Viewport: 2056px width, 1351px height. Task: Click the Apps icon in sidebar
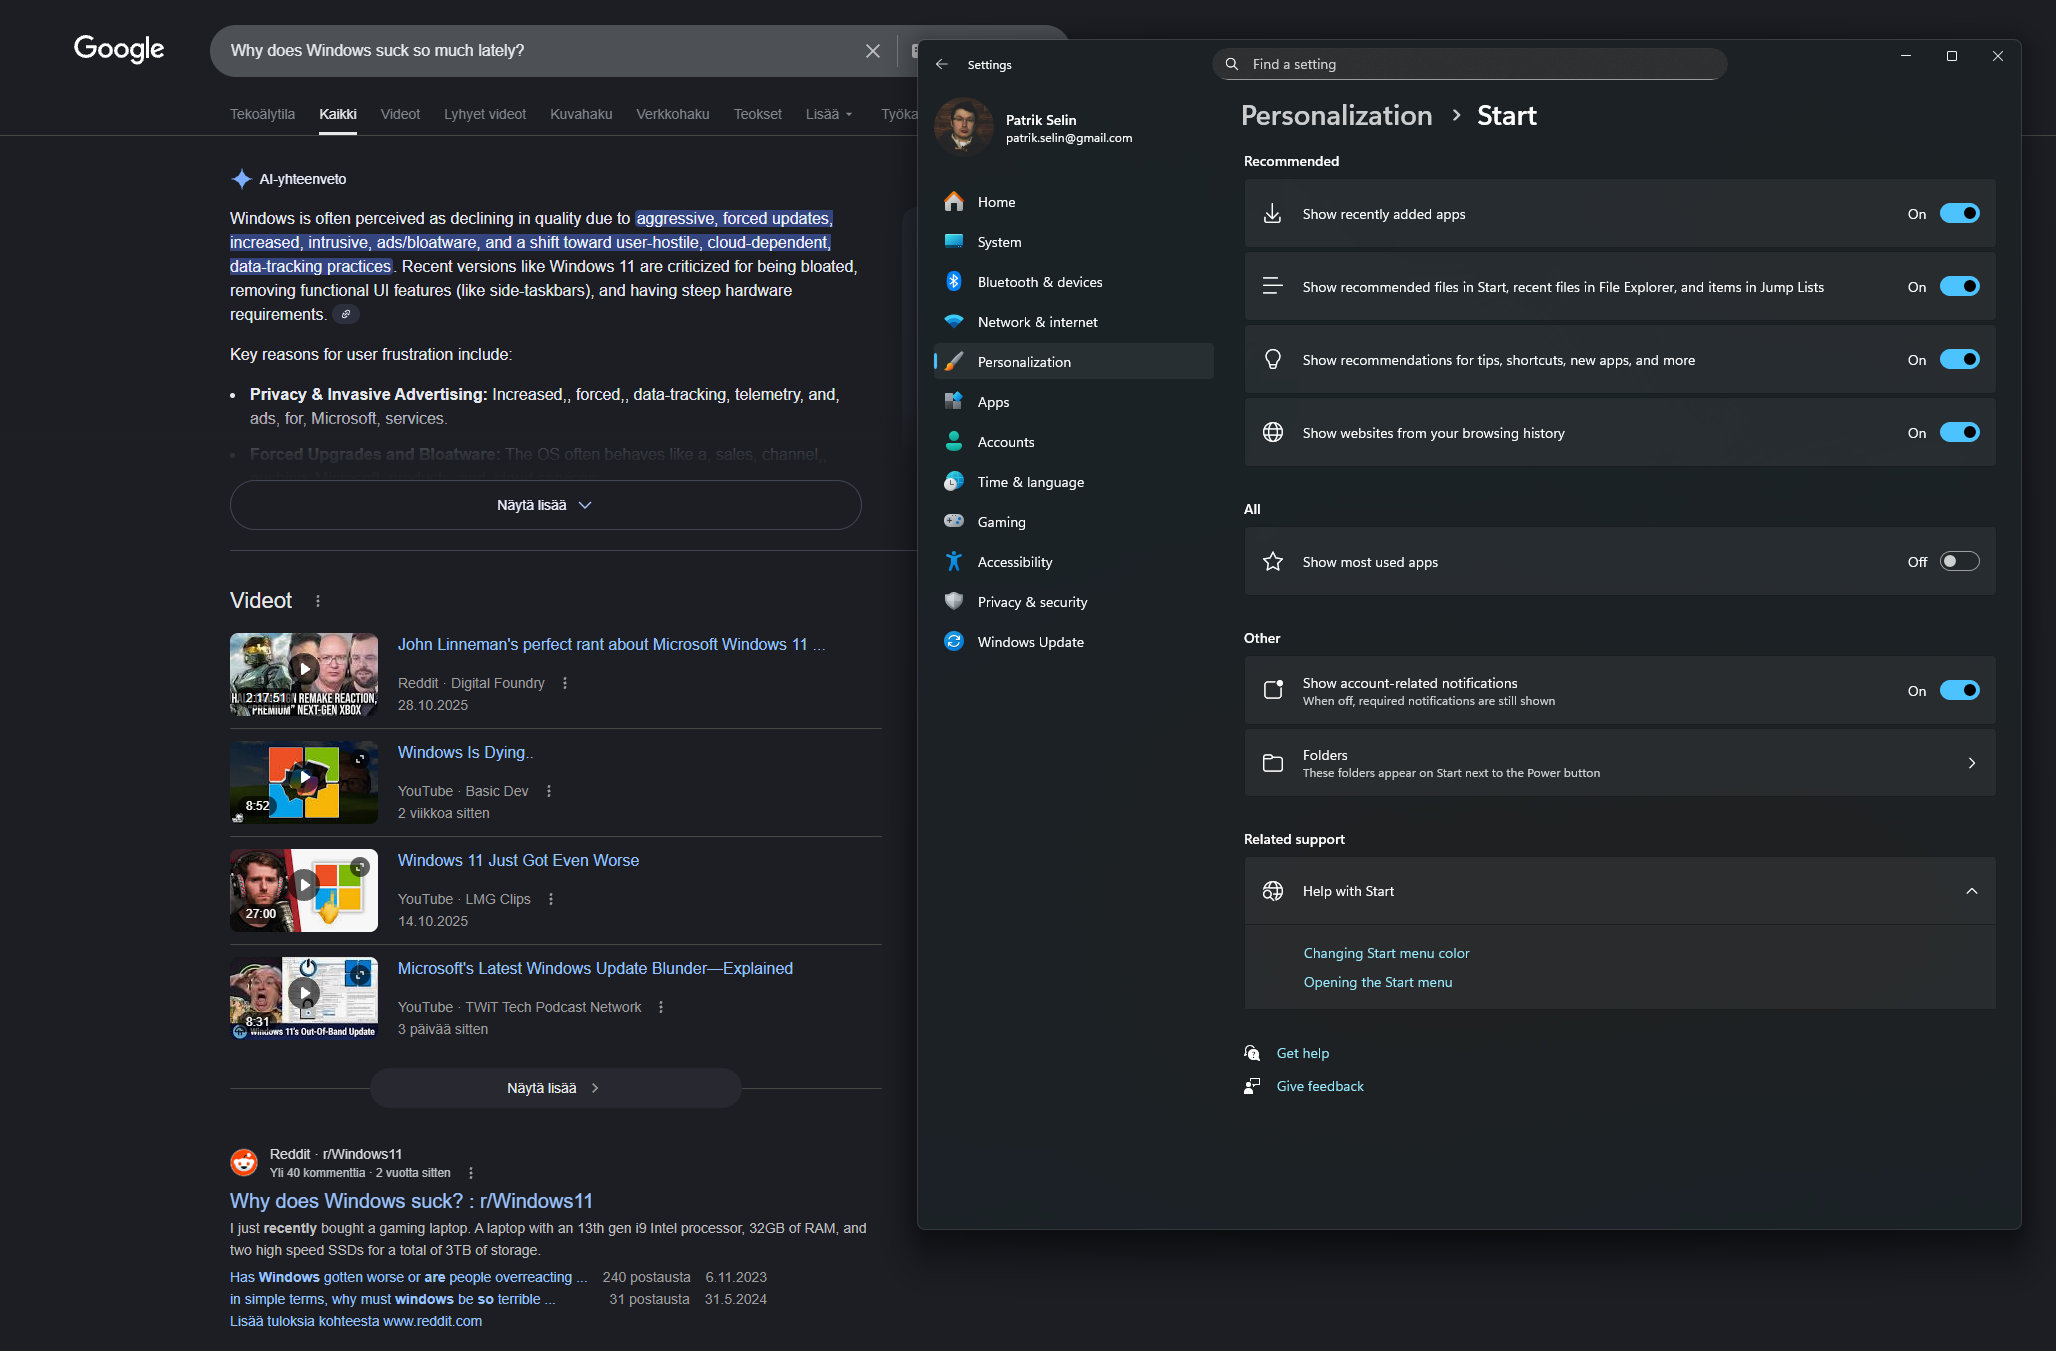pyautogui.click(x=954, y=402)
